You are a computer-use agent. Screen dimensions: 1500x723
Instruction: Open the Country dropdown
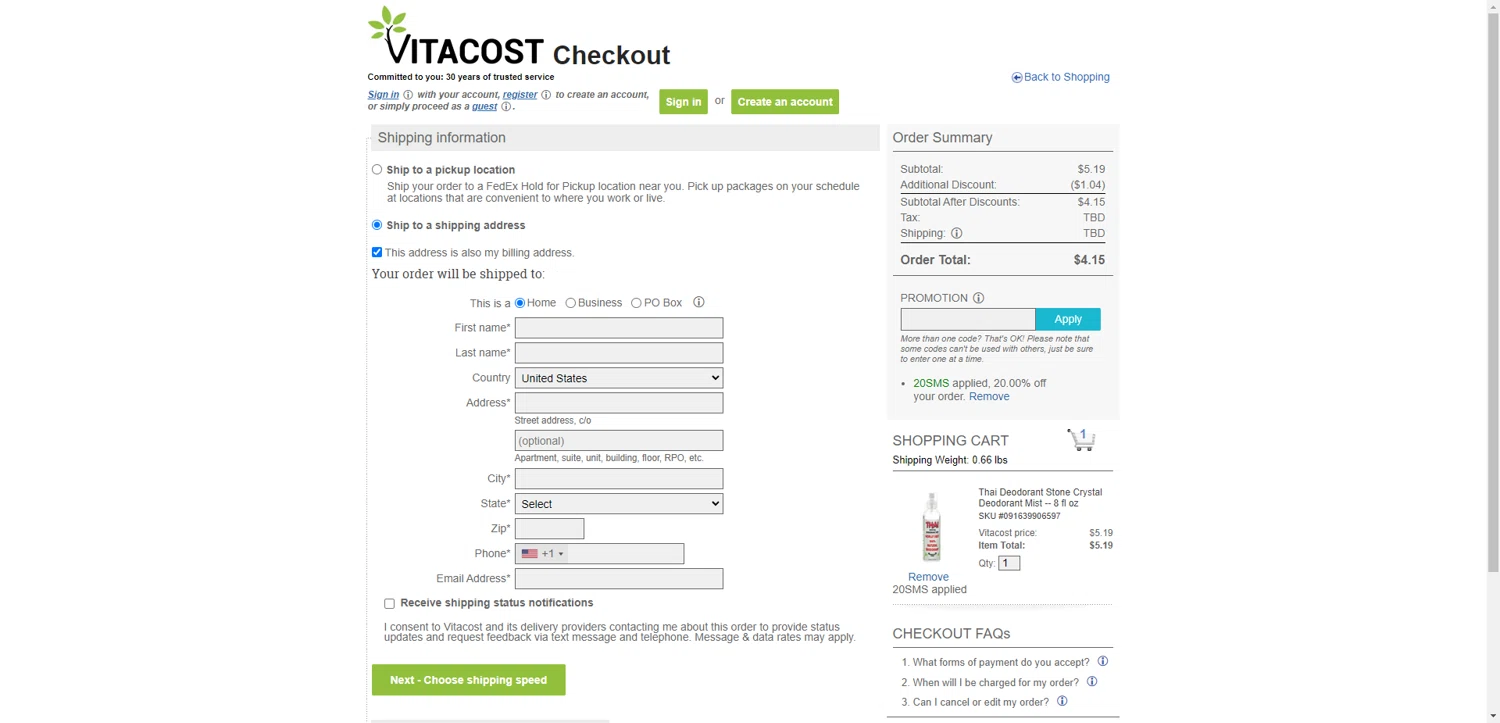pos(618,378)
